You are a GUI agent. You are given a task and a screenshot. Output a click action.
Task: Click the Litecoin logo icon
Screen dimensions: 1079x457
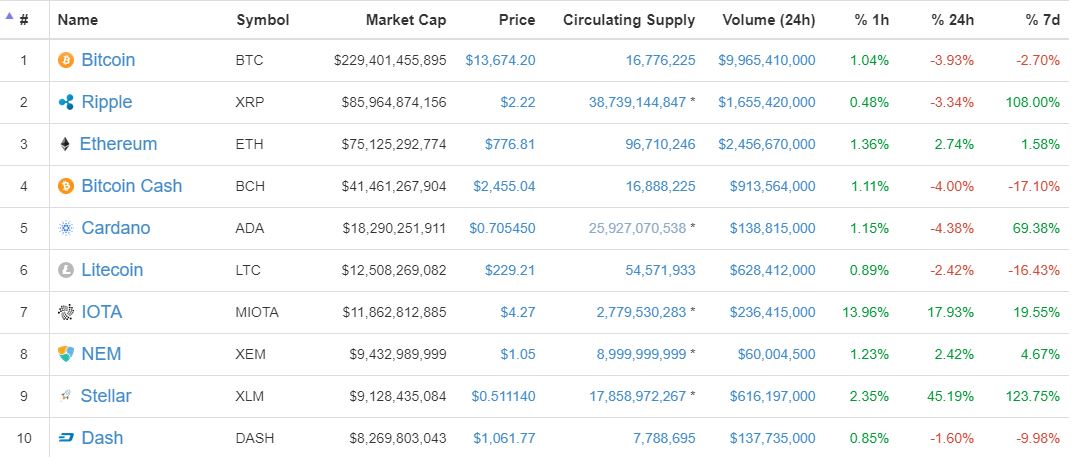[x=66, y=270]
